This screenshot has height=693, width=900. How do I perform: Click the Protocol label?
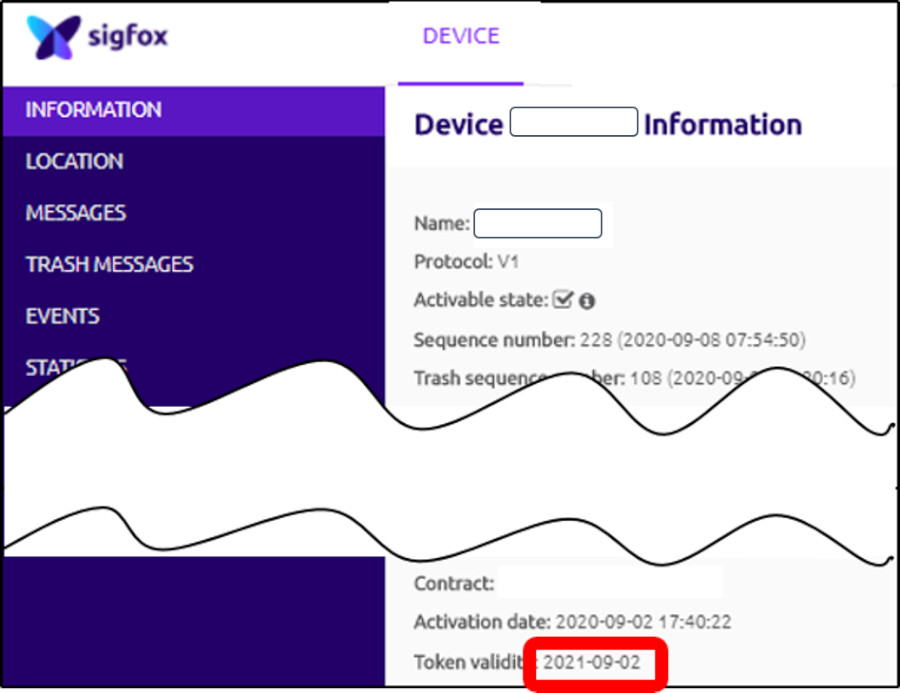coord(453,262)
